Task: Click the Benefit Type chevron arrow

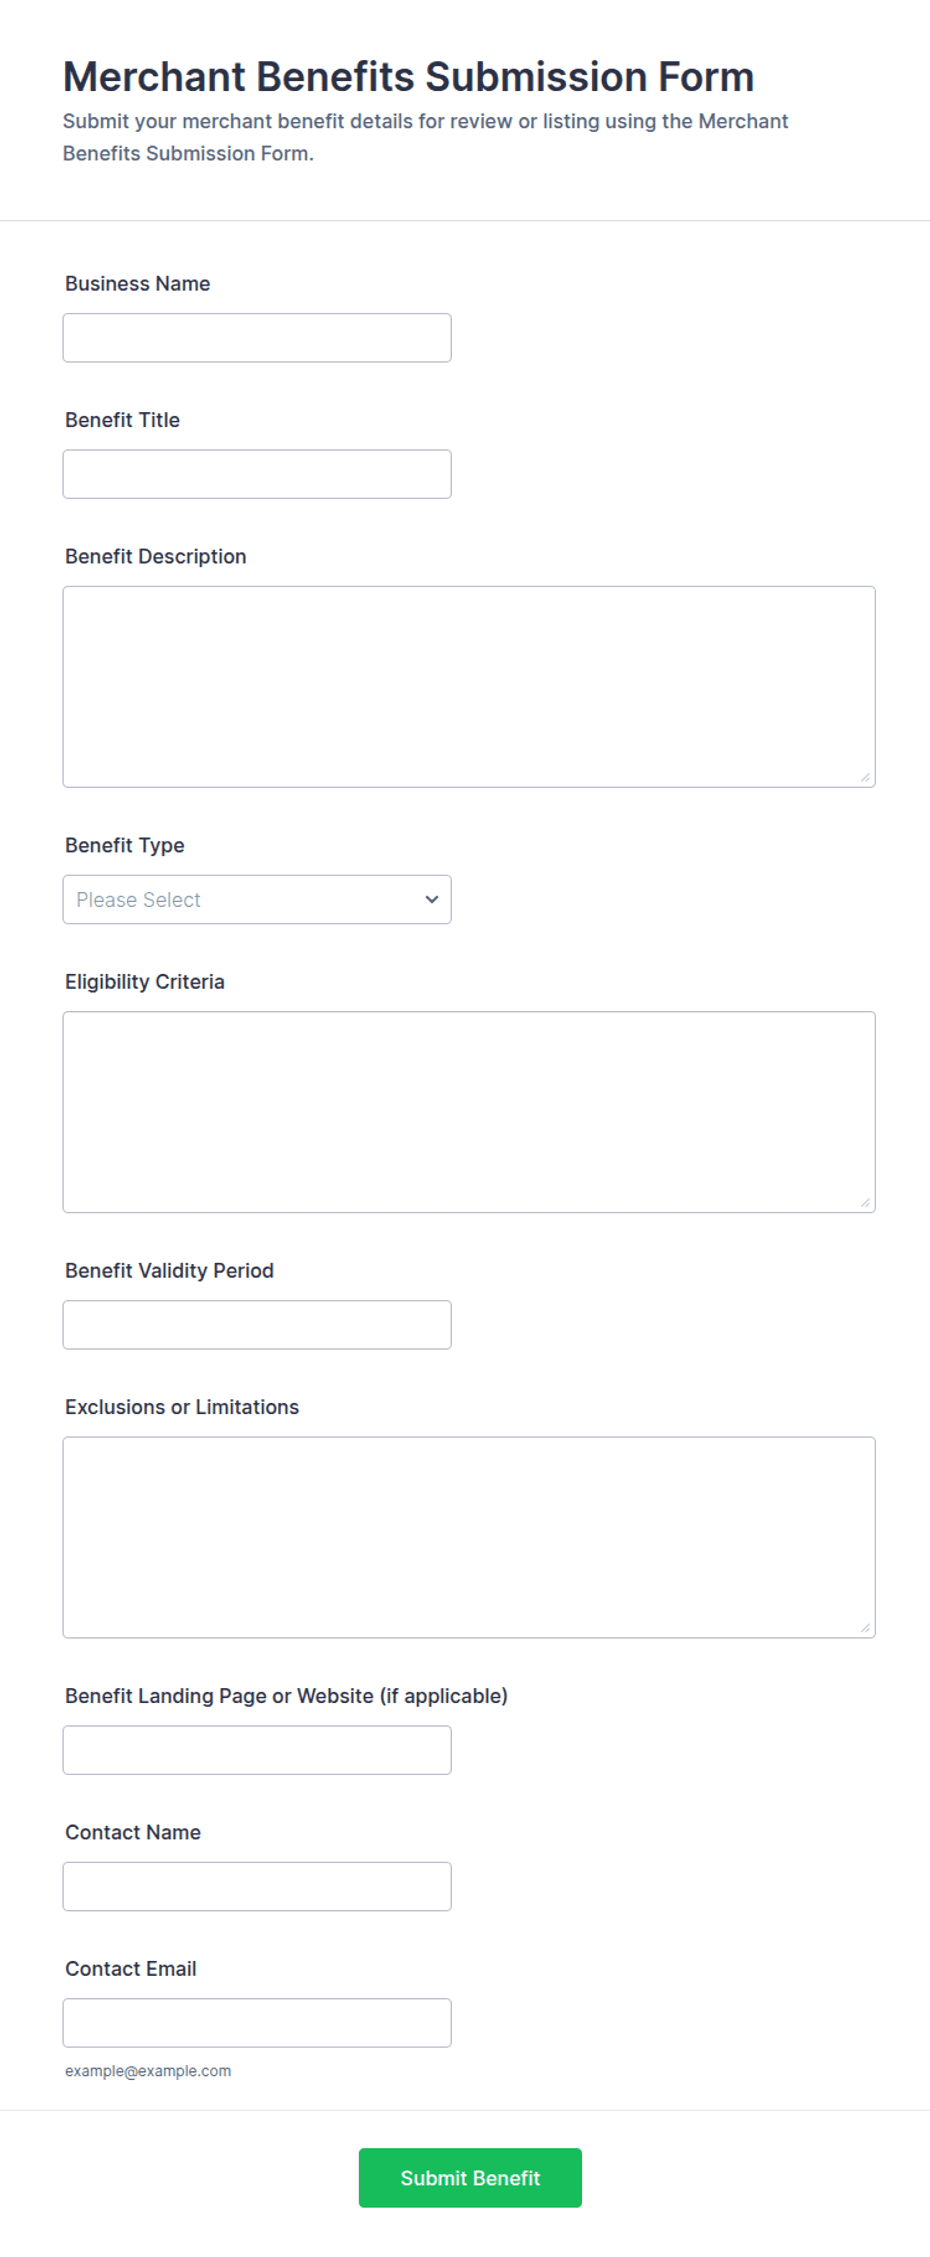Action: pyautogui.click(x=432, y=900)
